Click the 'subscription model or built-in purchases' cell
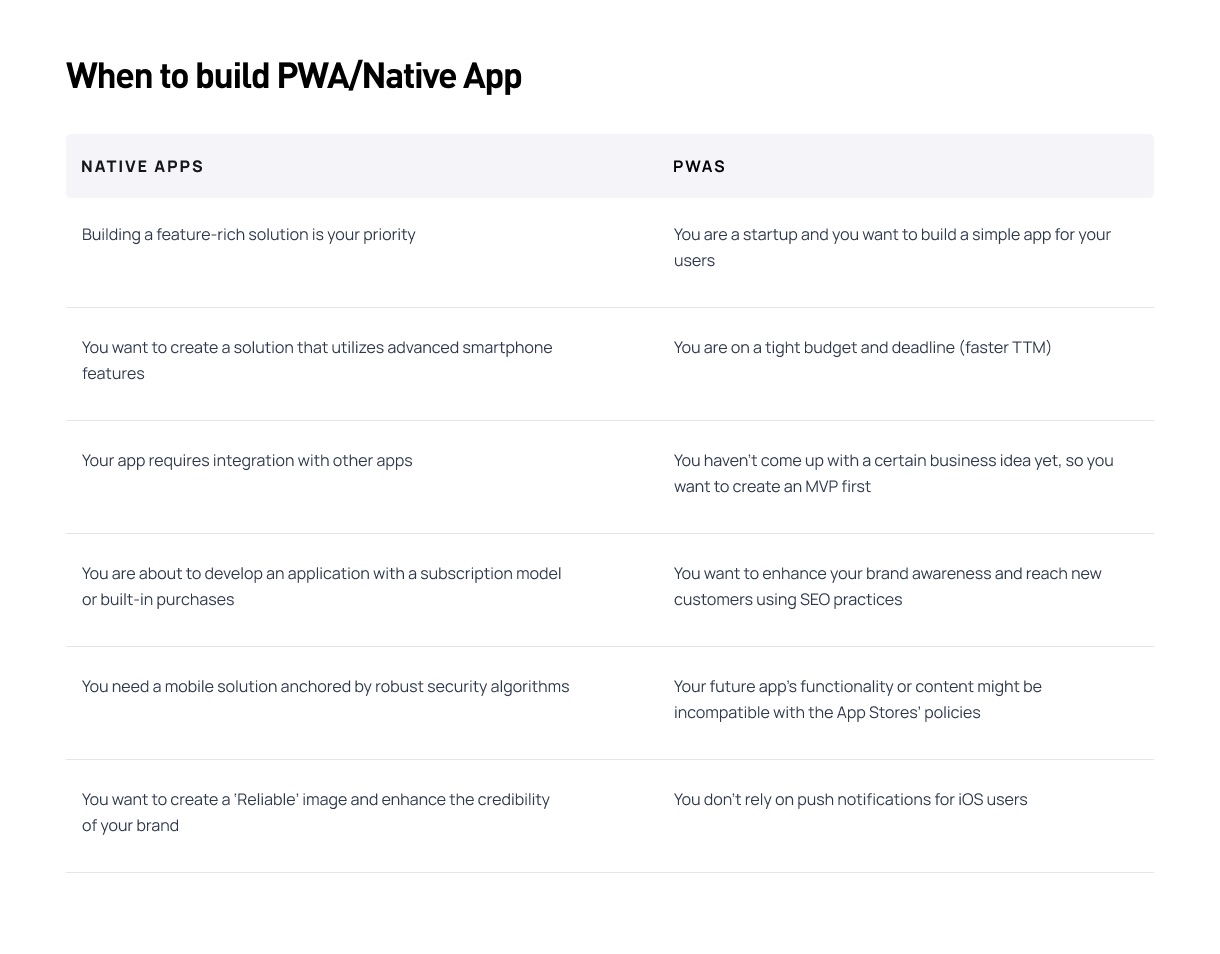The width and height of the screenshot is (1220, 954). [321, 586]
